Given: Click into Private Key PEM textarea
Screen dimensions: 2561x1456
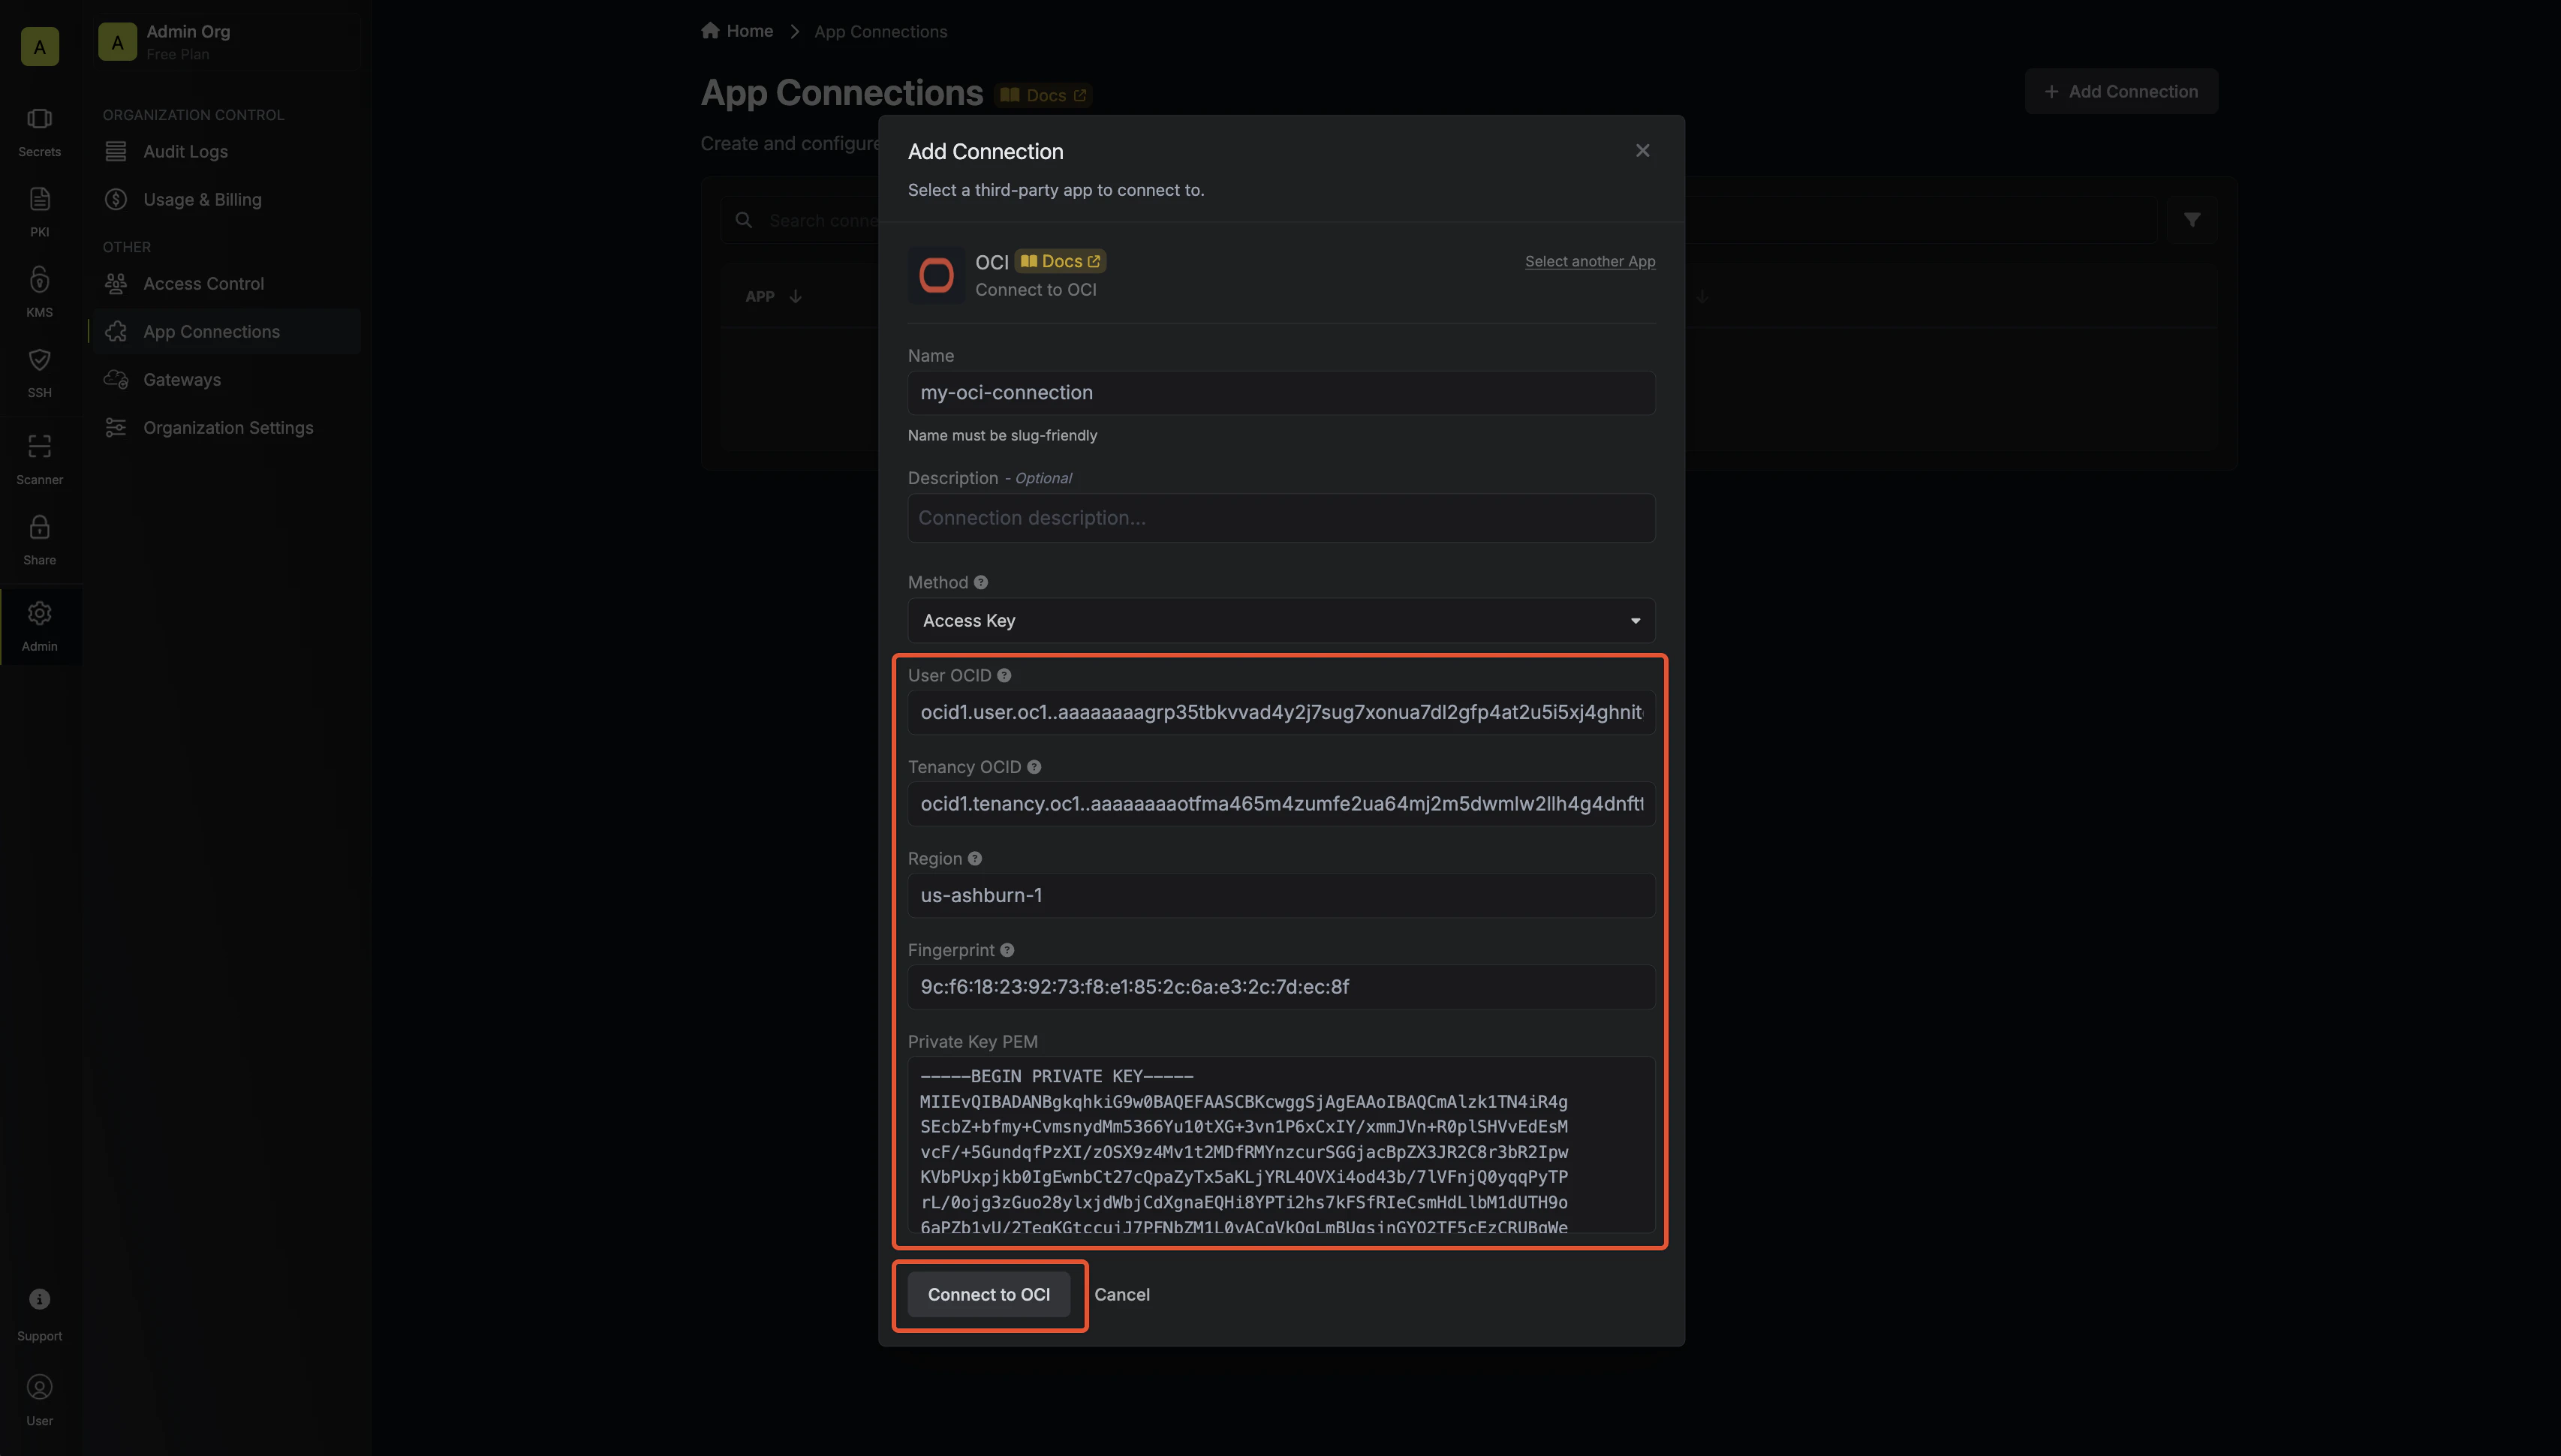Looking at the screenshot, I should 1280,1145.
